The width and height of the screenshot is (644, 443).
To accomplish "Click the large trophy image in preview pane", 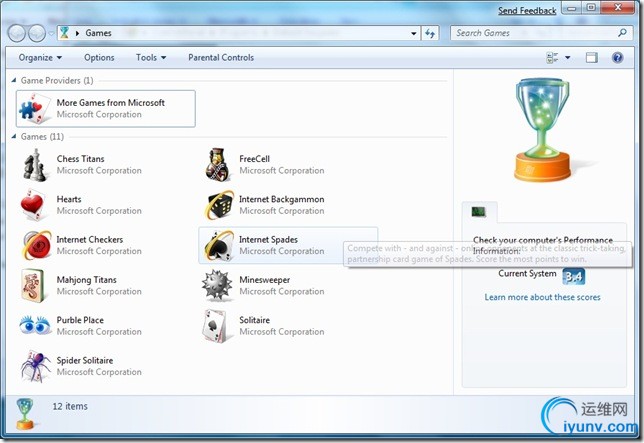I will 543,130.
